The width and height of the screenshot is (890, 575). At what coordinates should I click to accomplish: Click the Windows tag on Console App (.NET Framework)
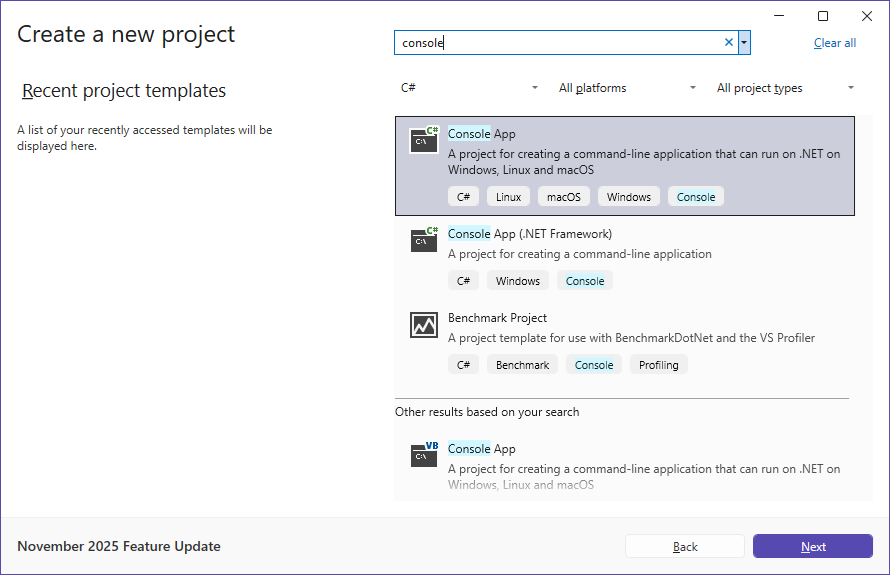coord(518,281)
